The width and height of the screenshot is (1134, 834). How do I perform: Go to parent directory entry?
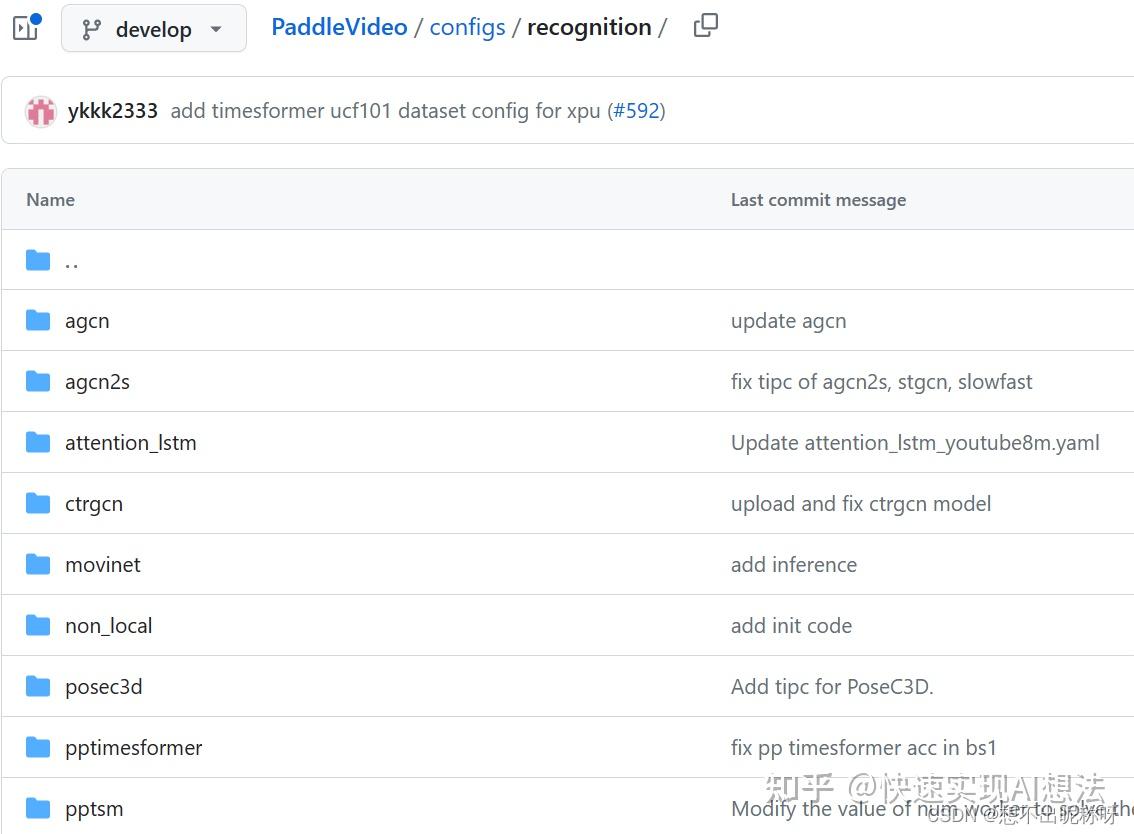(71, 261)
